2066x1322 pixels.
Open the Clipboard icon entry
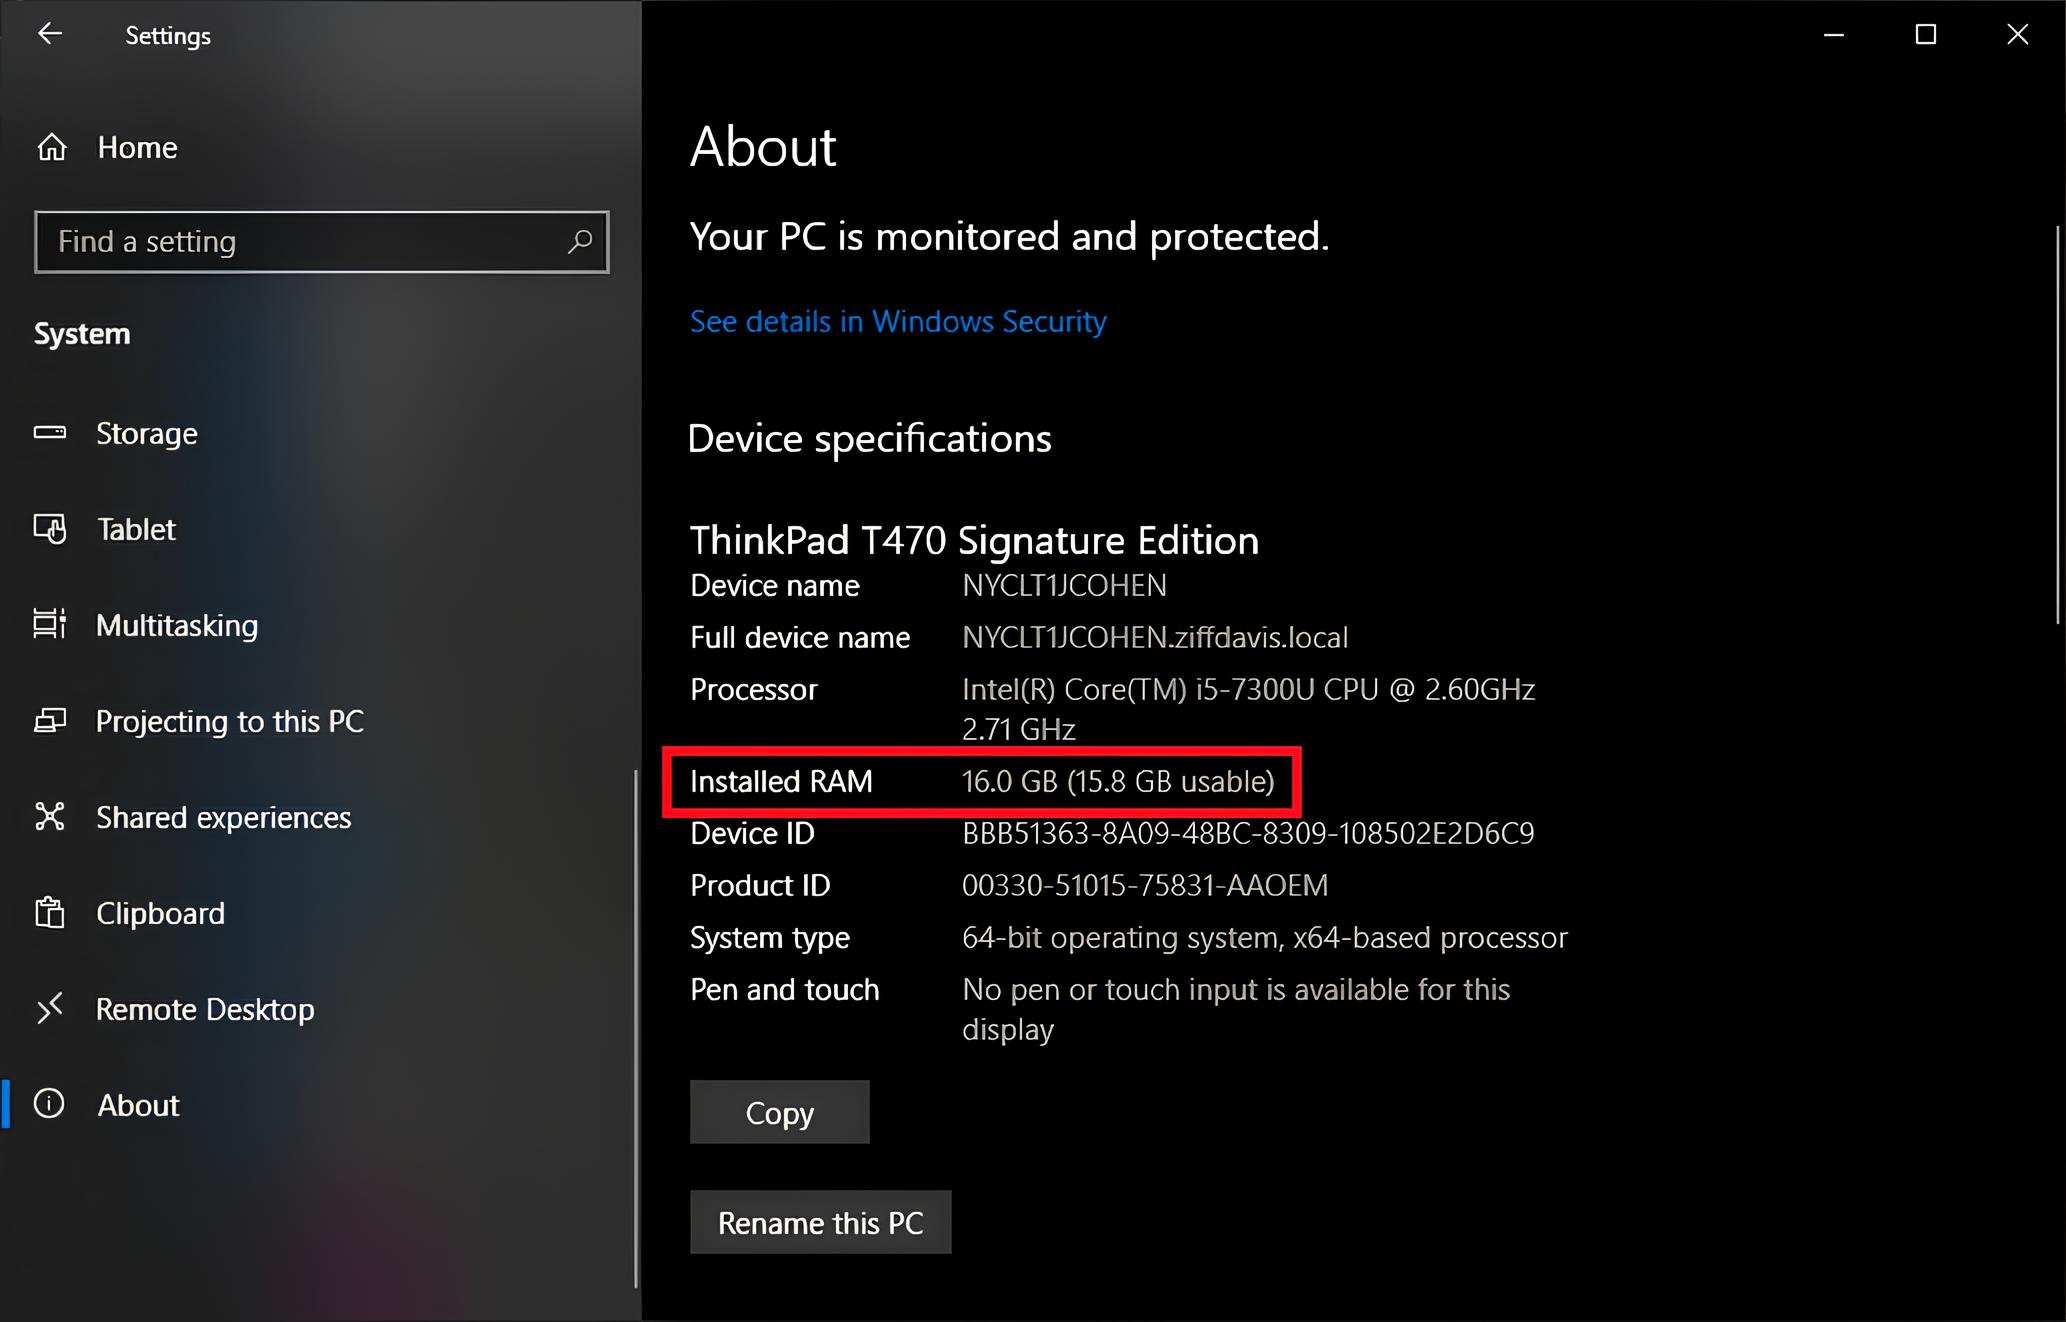50,912
